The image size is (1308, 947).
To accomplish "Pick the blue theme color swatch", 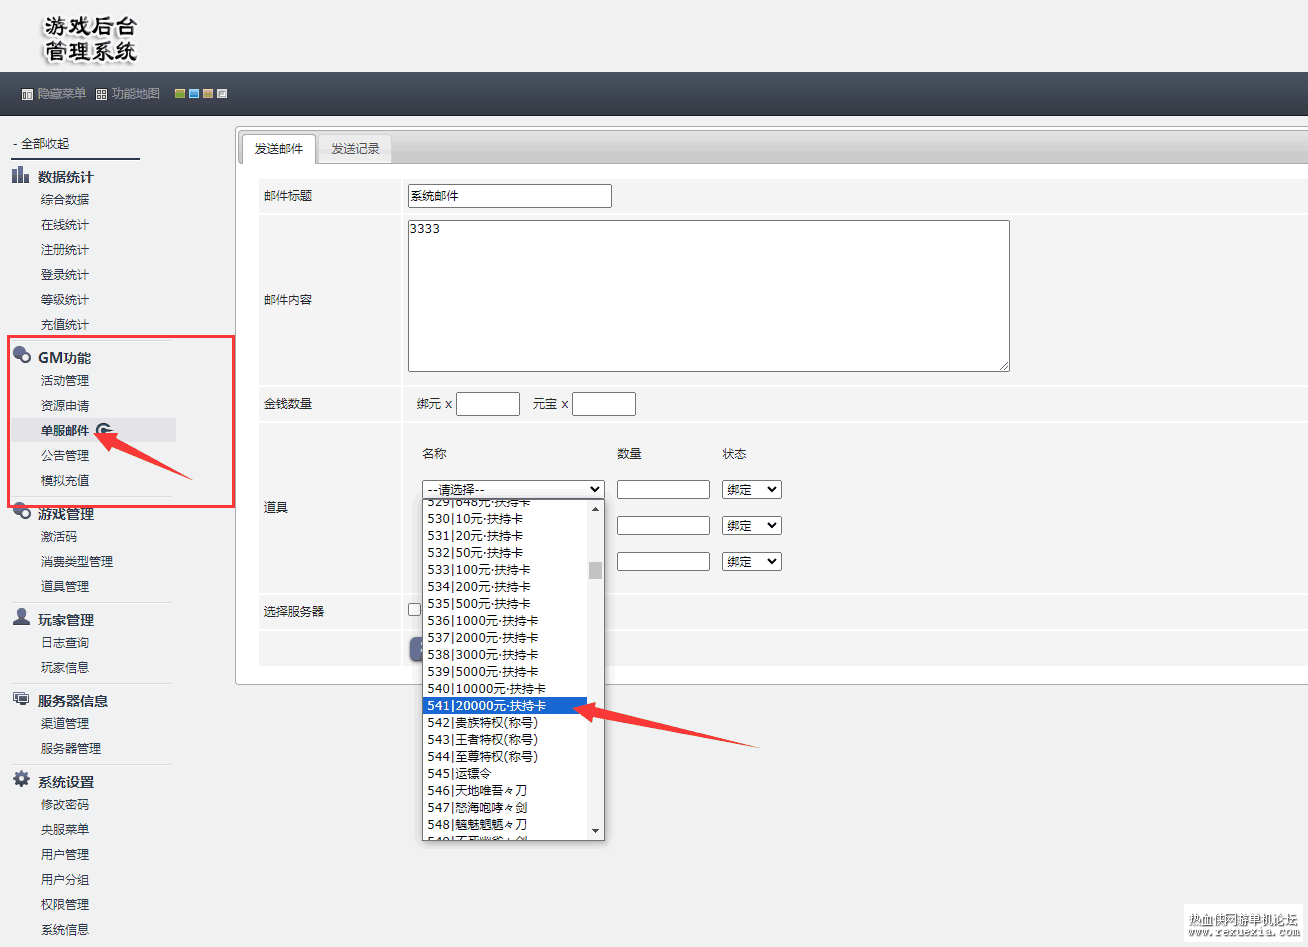I will pyautogui.click(x=194, y=94).
